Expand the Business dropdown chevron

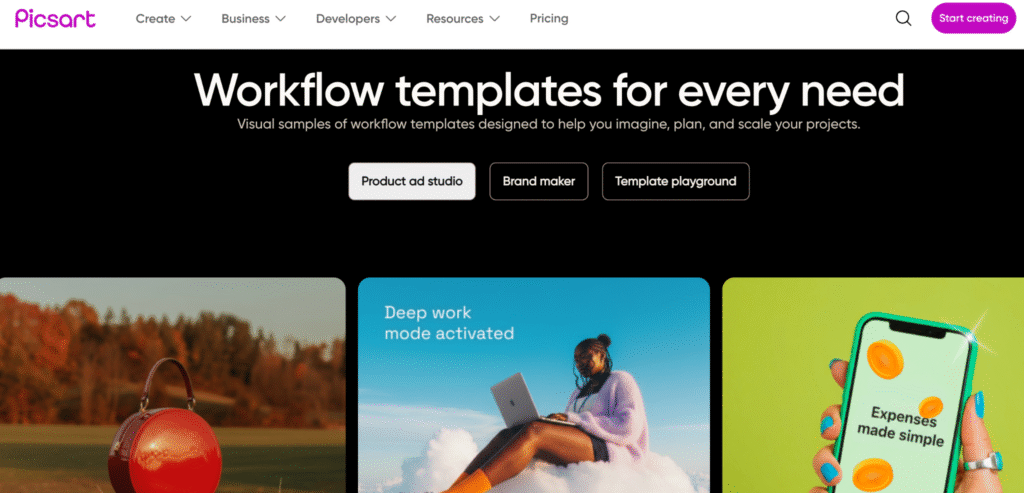click(x=280, y=19)
